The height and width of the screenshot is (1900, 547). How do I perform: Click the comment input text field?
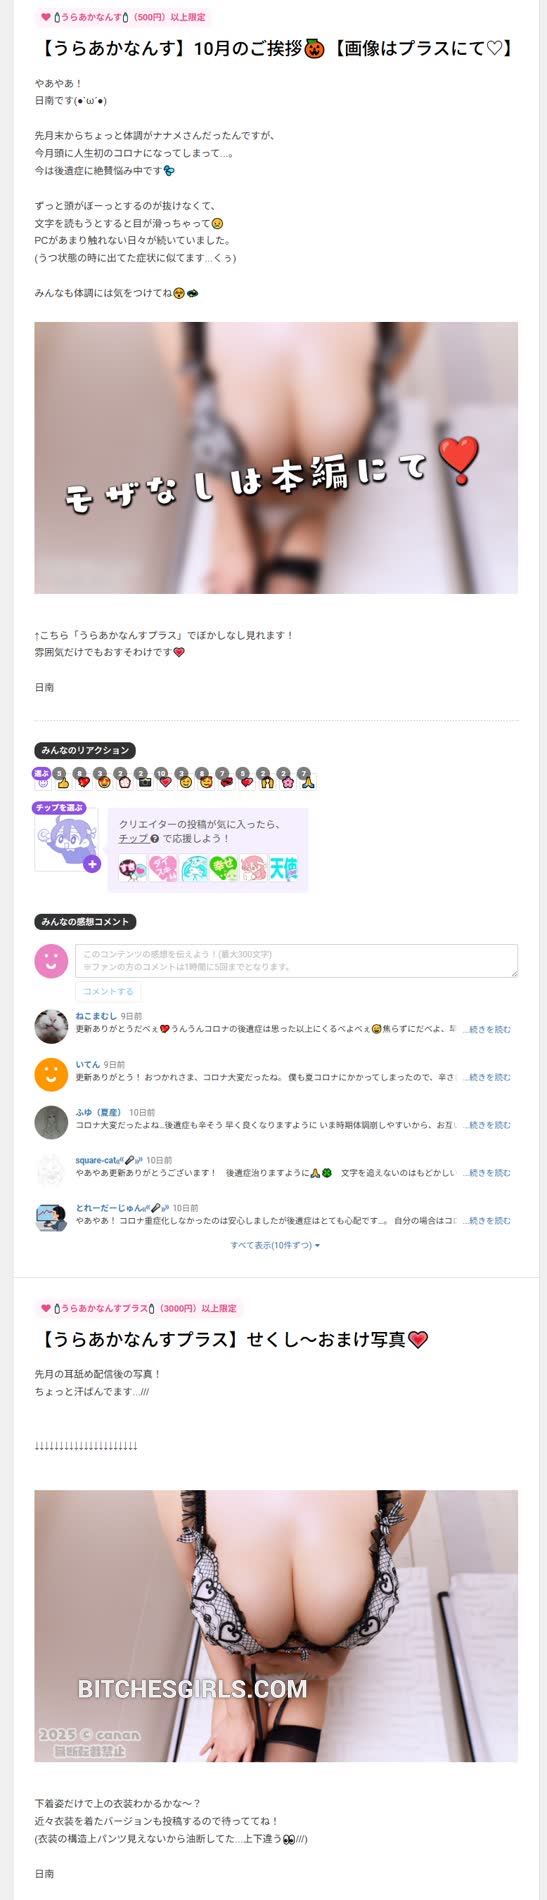click(x=296, y=961)
